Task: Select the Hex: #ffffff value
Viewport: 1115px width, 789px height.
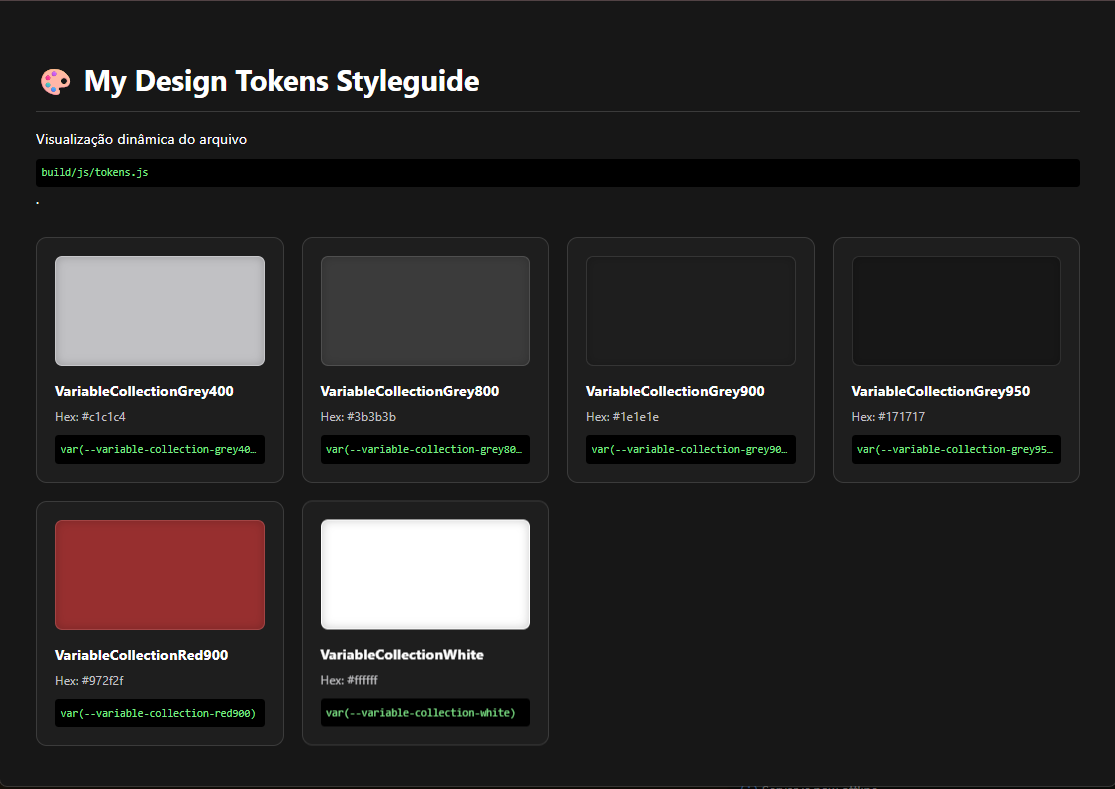Action: coord(349,680)
